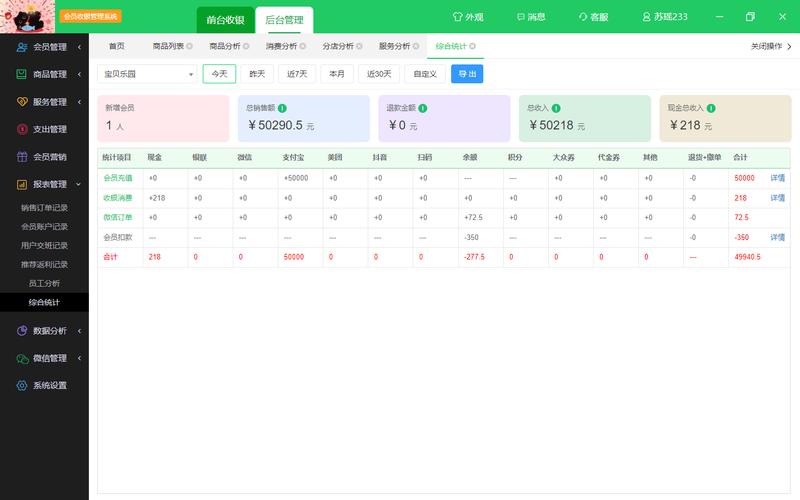Open the 消息 message icon
Viewport: 800px width, 500px height.
520,17
